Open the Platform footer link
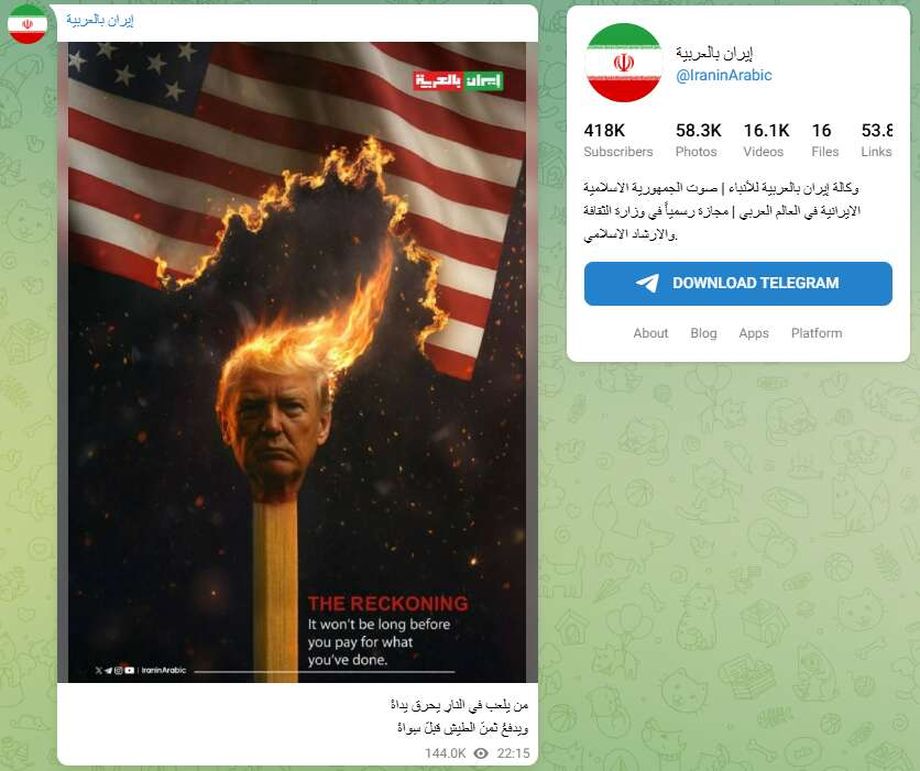 [816, 333]
